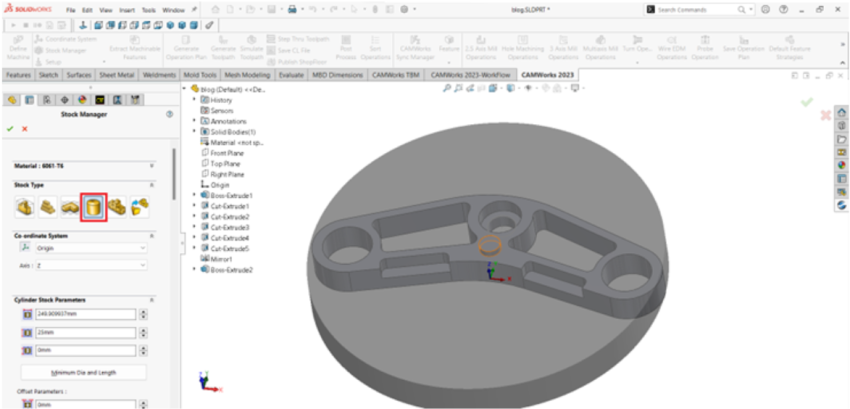Open the Stock Manager help icon

point(169,114)
